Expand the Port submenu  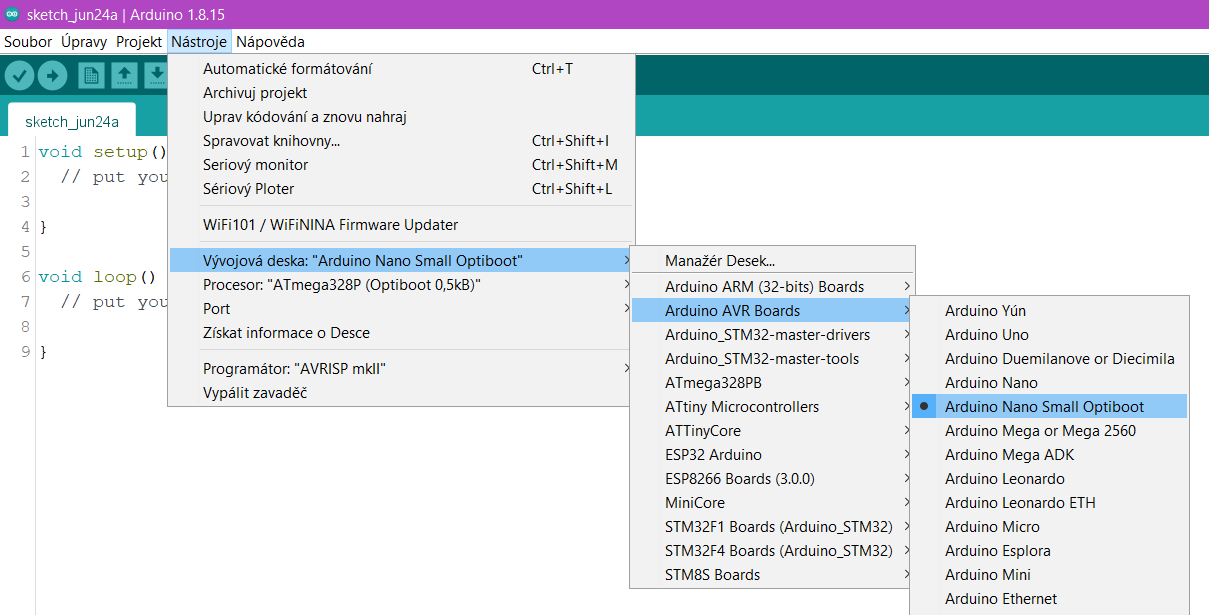401,309
